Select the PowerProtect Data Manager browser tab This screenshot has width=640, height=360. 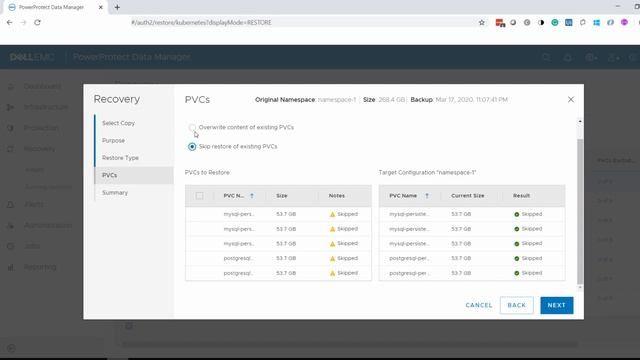[56, 7]
